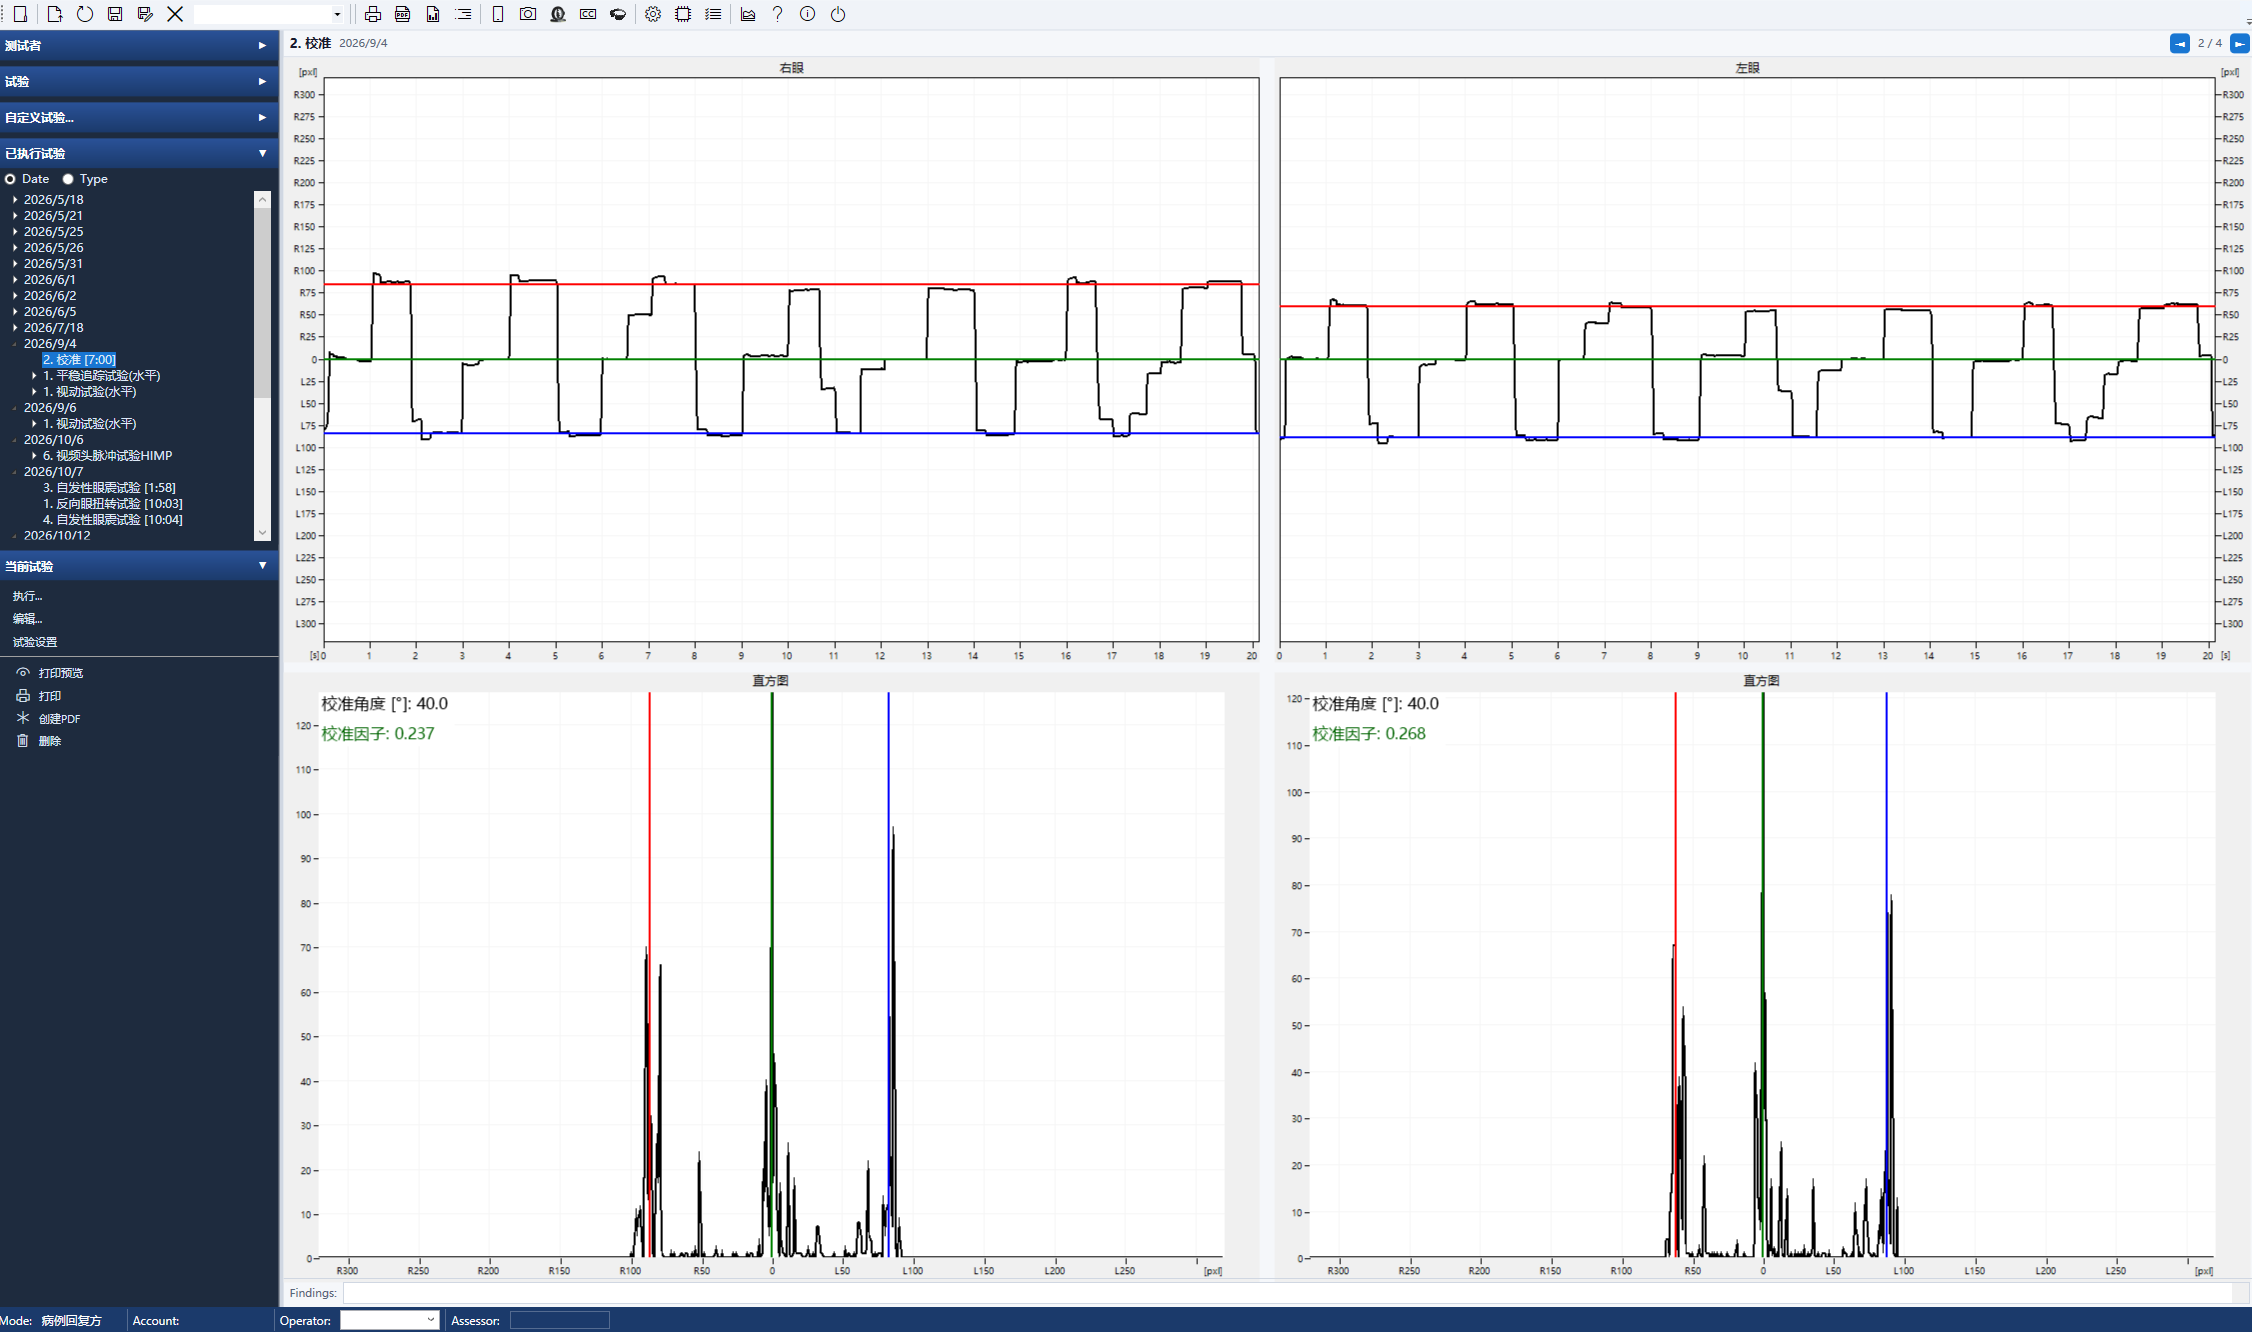Open settings via gear toolbar icon
2252x1332 pixels.
pyautogui.click(x=653, y=14)
